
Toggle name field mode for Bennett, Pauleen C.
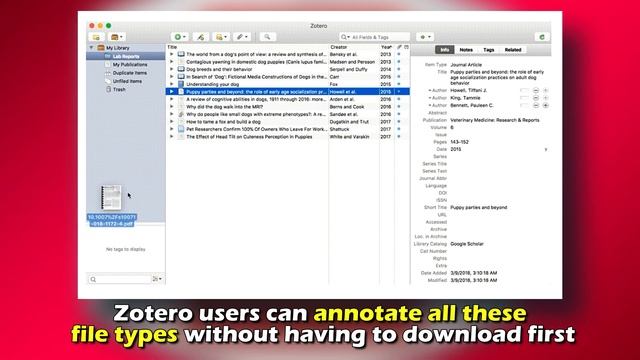(524, 105)
